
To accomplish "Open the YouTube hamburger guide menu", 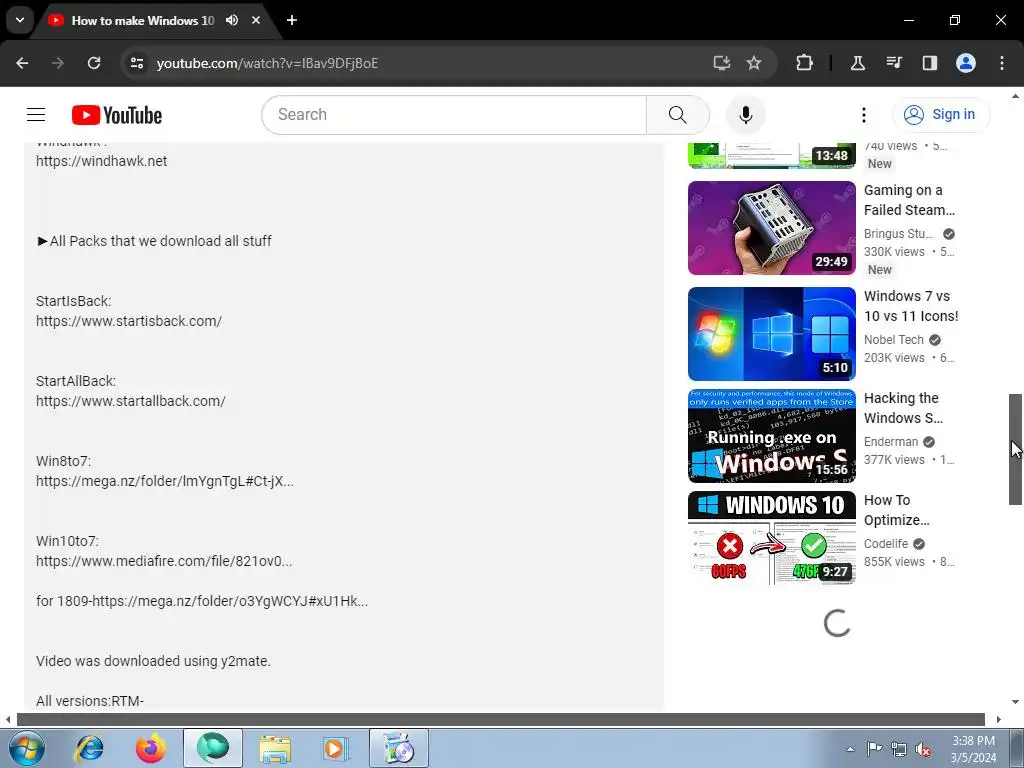I will coord(36,115).
